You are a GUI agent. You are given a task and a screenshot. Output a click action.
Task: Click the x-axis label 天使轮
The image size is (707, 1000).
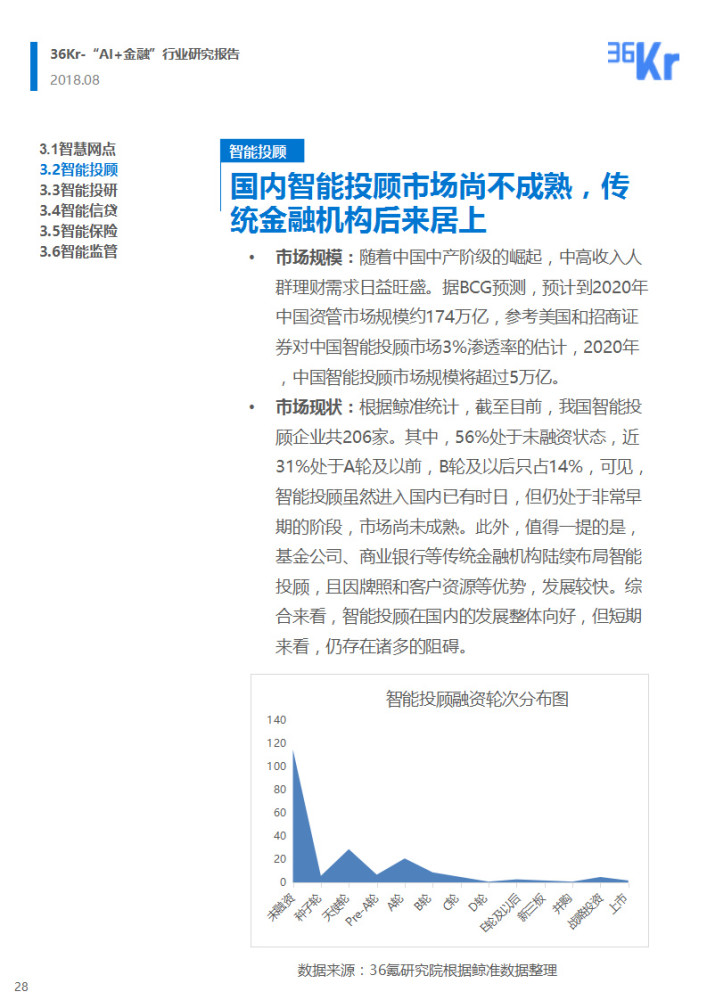click(x=337, y=907)
